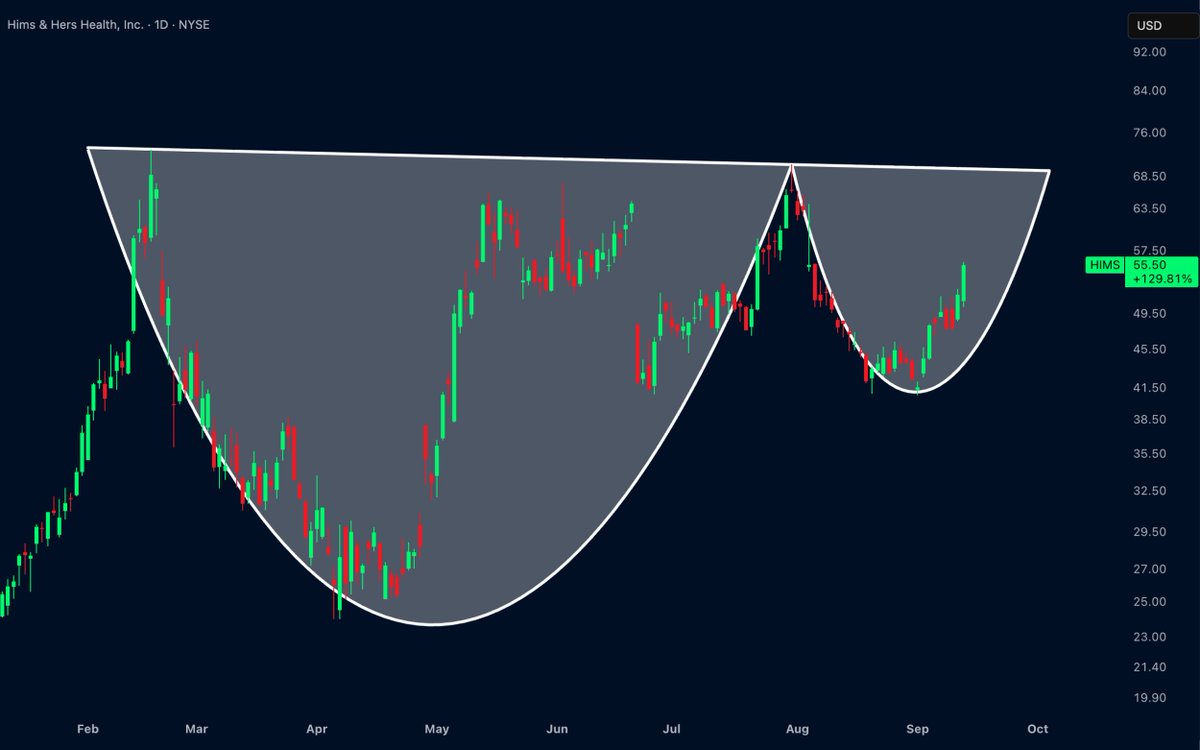Image resolution: width=1200 pixels, height=750 pixels.
Task: Click the 84.00 price axis label
Action: click(1150, 91)
